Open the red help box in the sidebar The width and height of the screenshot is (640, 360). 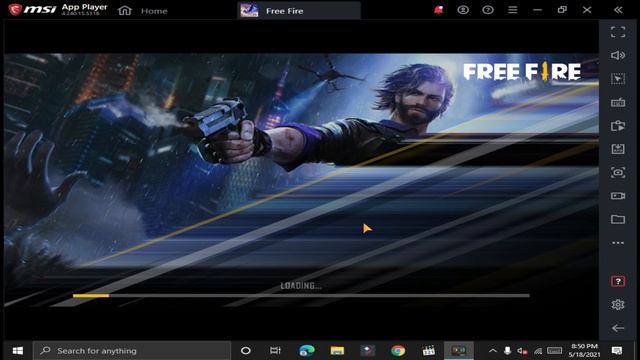pyautogui.click(x=618, y=281)
